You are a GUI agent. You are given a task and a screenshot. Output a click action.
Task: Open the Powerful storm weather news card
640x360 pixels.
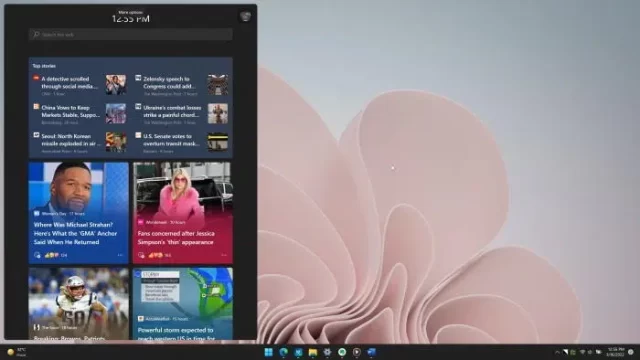182,304
